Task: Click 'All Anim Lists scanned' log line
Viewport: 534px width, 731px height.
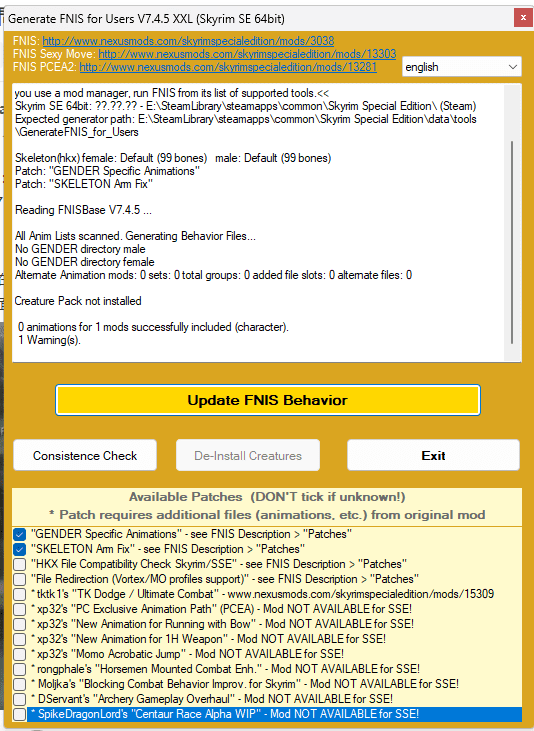Action: [x=135, y=236]
